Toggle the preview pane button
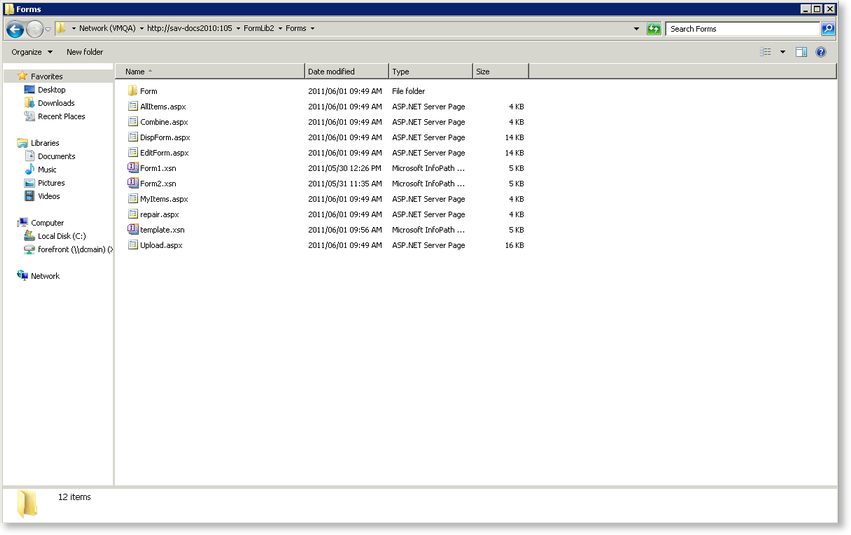This screenshot has width=851, height=535. (x=801, y=52)
